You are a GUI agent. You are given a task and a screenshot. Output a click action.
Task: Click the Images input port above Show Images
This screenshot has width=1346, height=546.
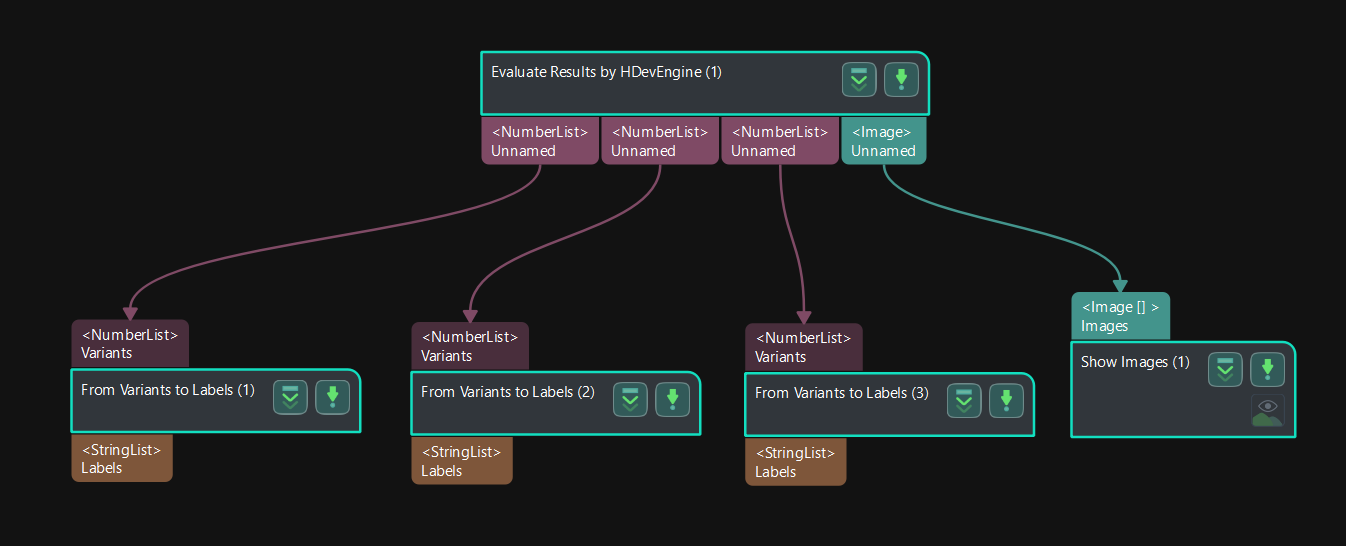tap(1120, 316)
